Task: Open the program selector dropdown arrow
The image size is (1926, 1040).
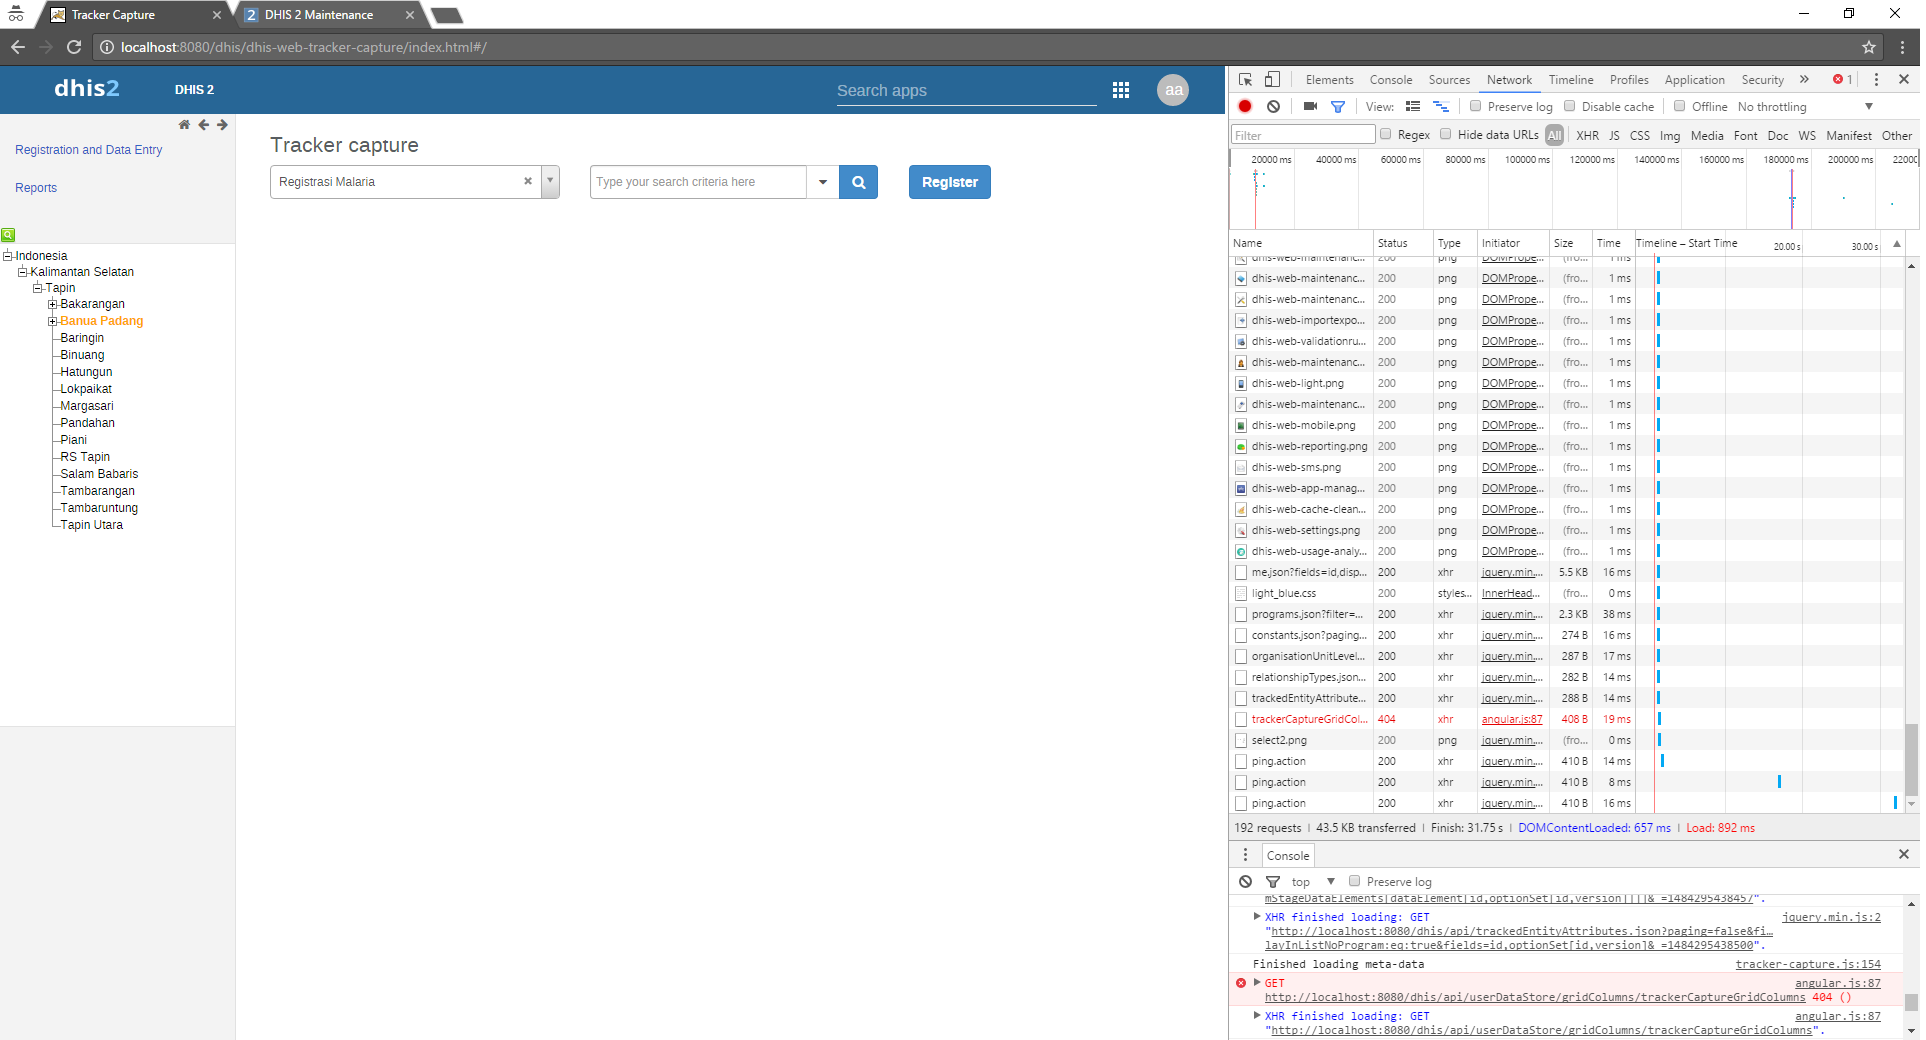Action: coord(550,182)
